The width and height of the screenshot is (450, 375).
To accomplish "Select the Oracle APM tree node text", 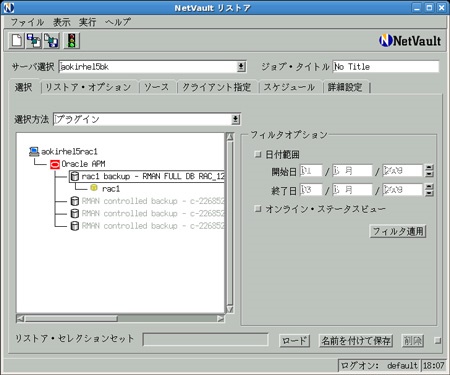I will coord(83,164).
